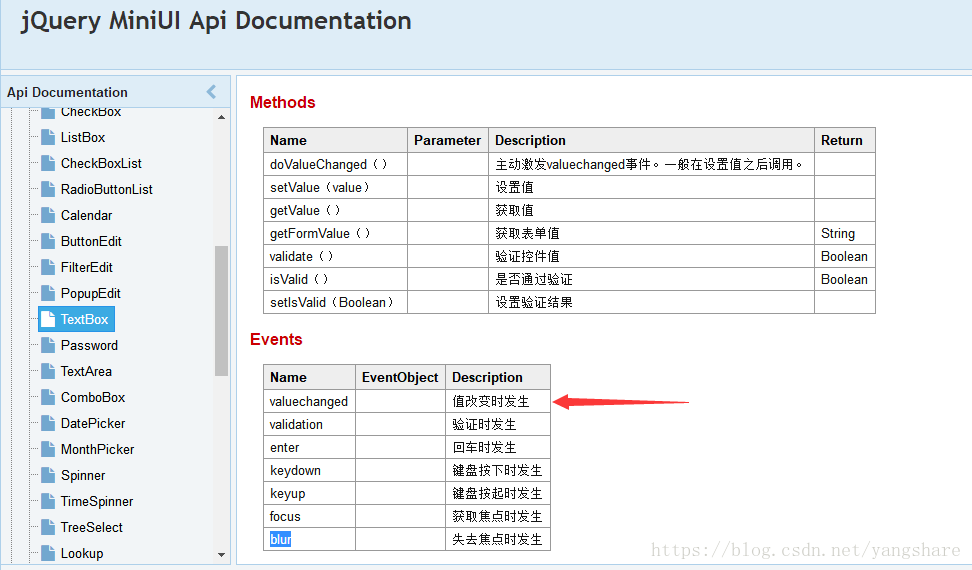Open the ListBox tree node
Screen dimensions: 972x570
point(82,138)
